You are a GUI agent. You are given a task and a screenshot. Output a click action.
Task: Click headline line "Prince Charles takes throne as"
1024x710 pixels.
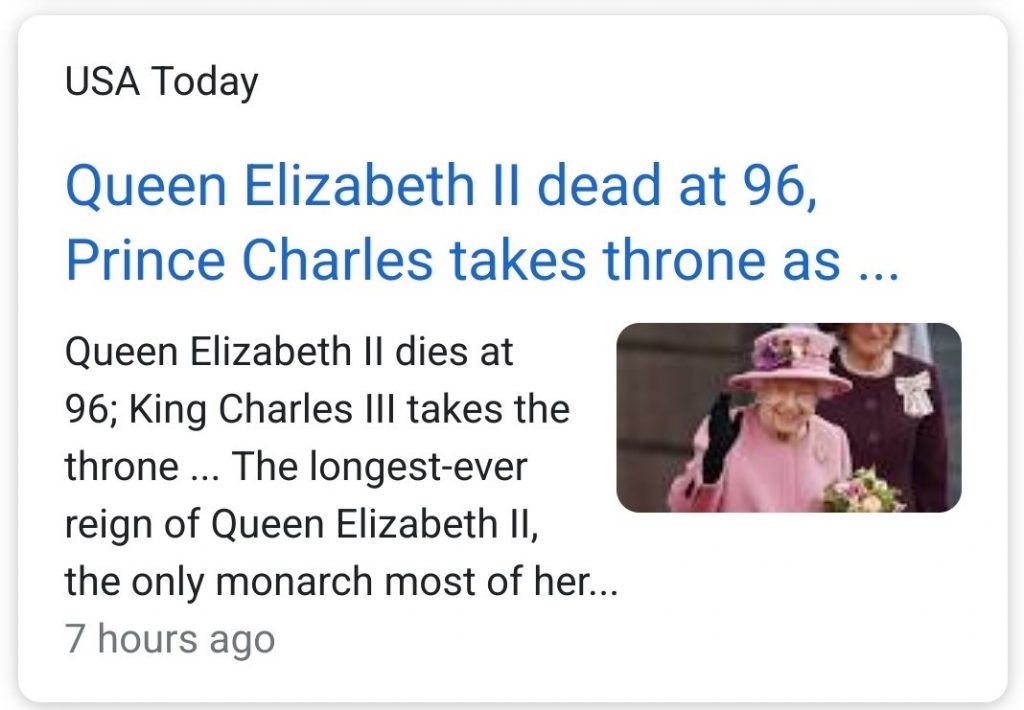452,261
